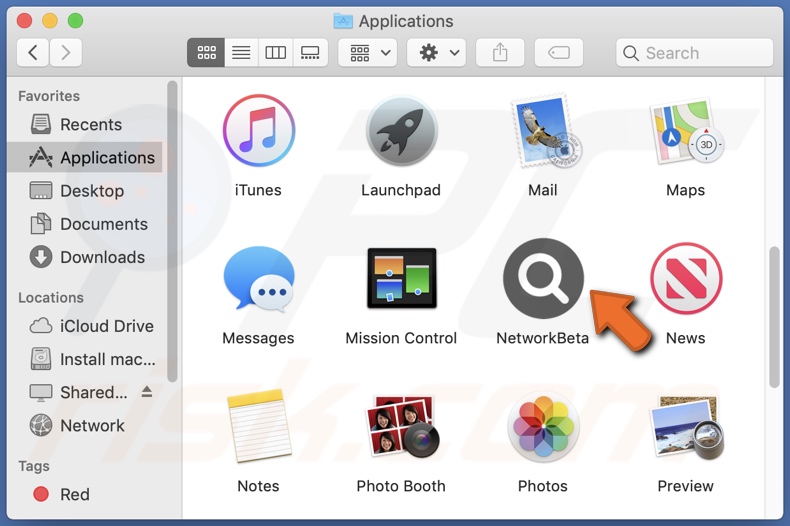Click the Messages speech bubble icon
Viewport: 790px width, 526px height.
258,278
